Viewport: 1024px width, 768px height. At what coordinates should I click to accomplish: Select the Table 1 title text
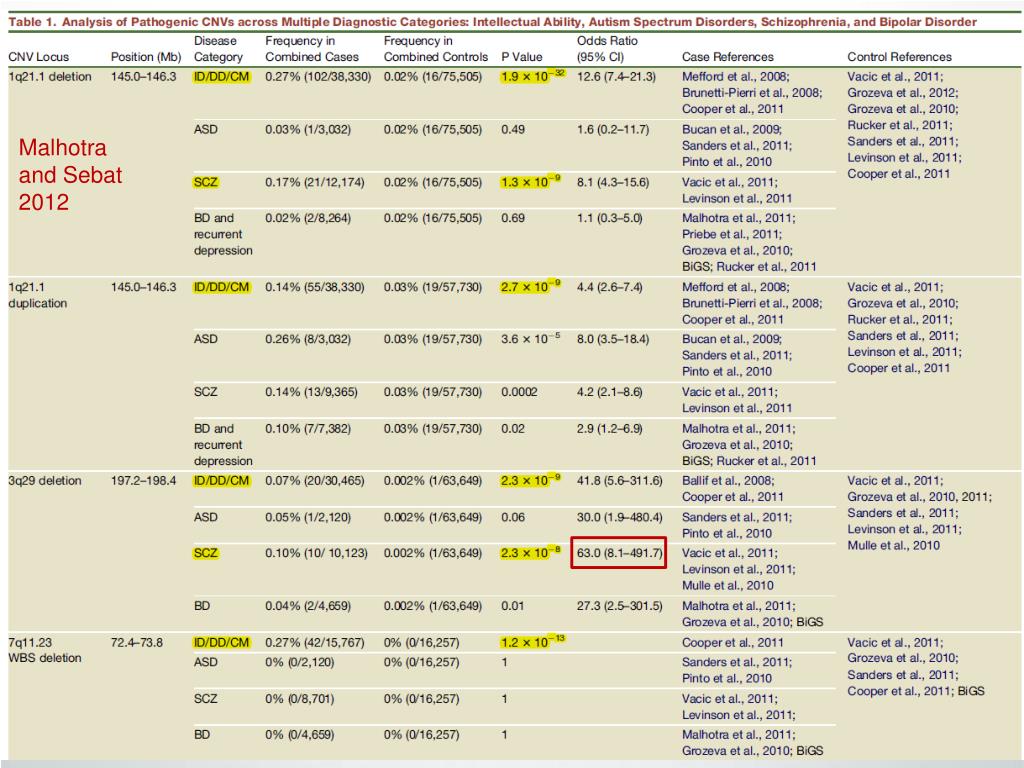(x=492, y=22)
